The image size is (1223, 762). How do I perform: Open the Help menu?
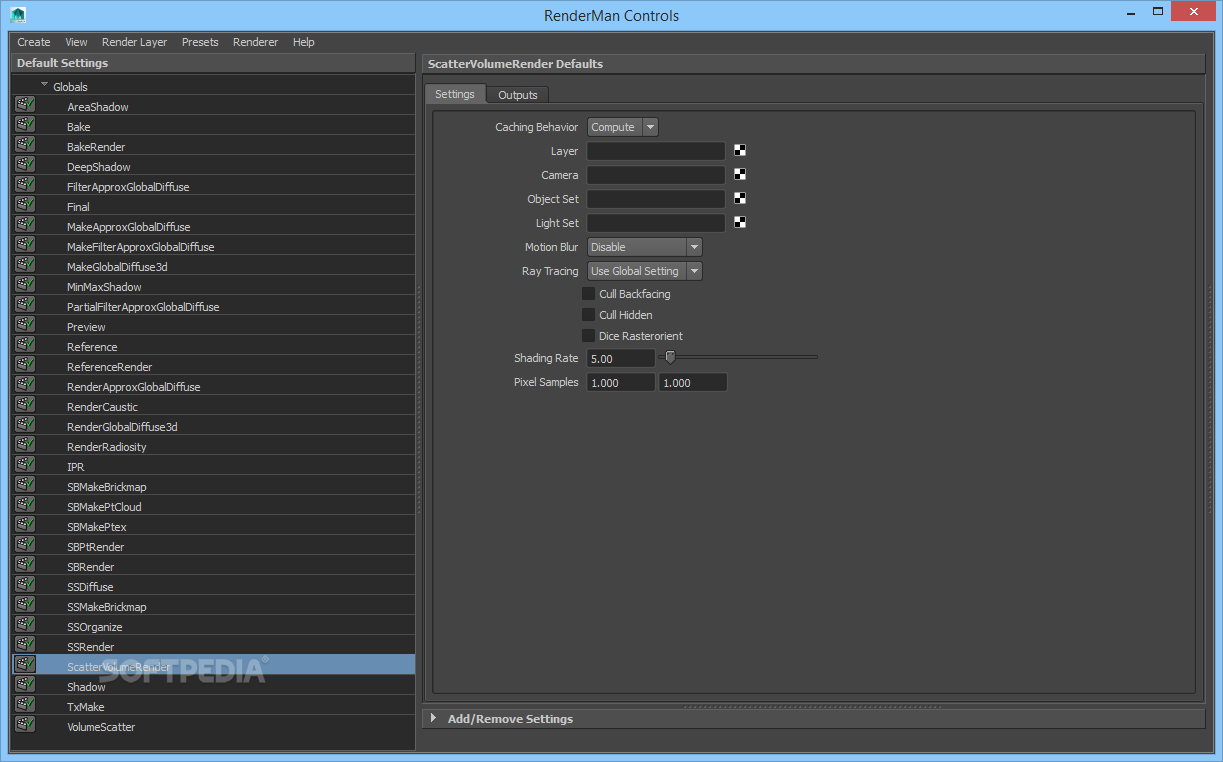point(304,42)
